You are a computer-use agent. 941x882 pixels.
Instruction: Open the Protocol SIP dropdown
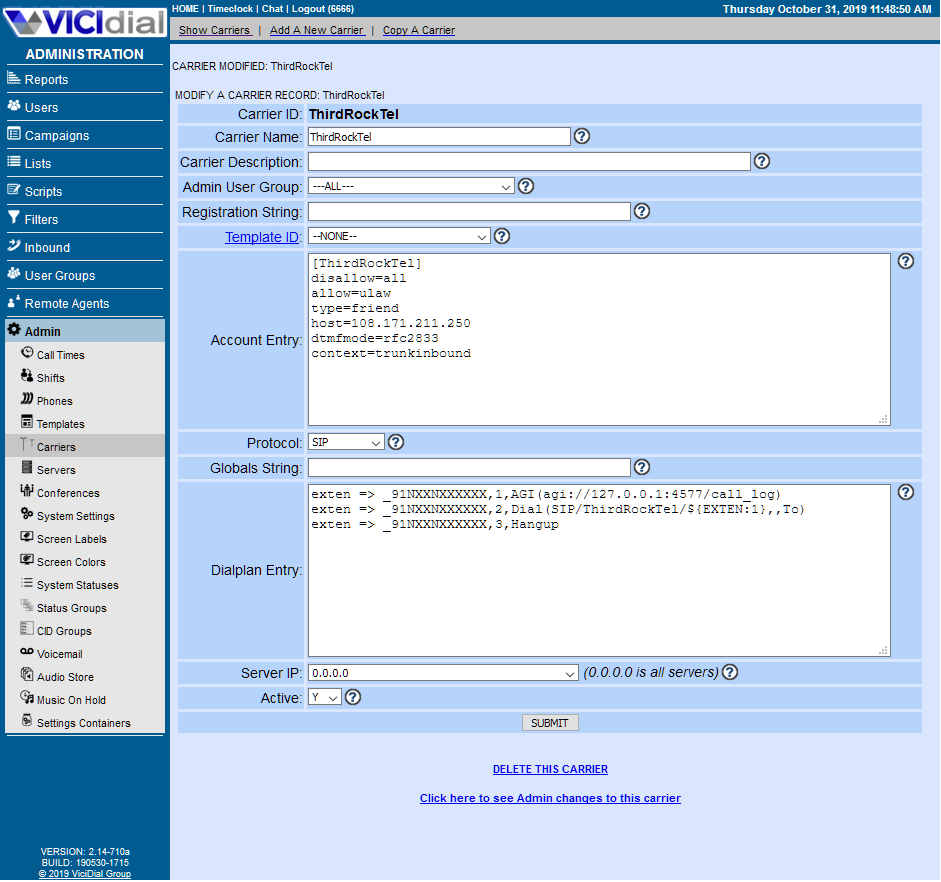pos(346,442)
